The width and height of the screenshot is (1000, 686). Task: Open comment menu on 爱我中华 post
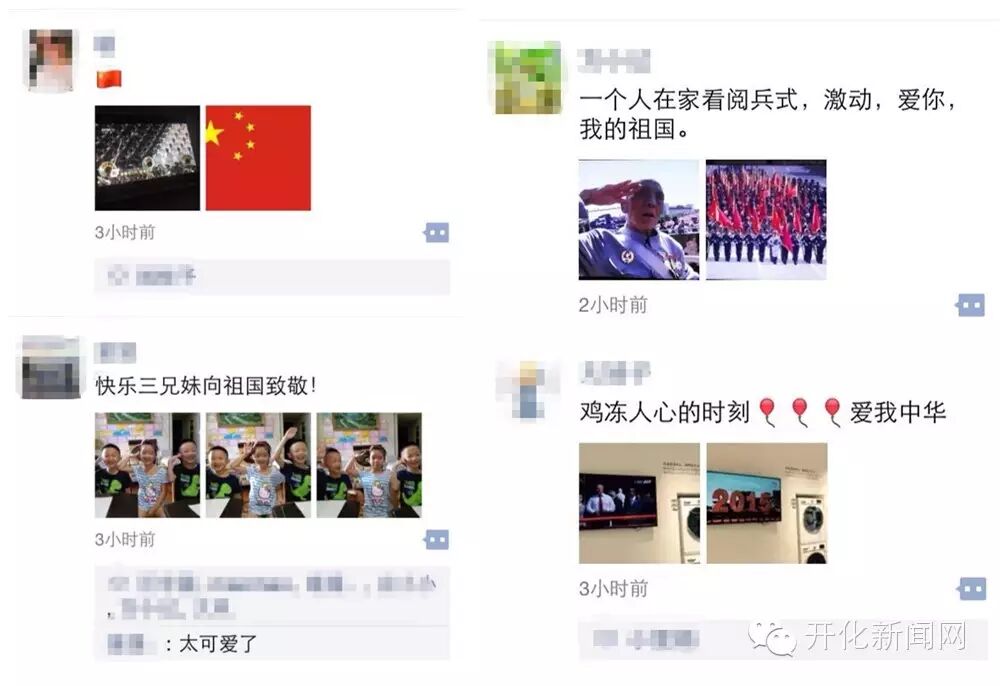[x=971, y=589]
